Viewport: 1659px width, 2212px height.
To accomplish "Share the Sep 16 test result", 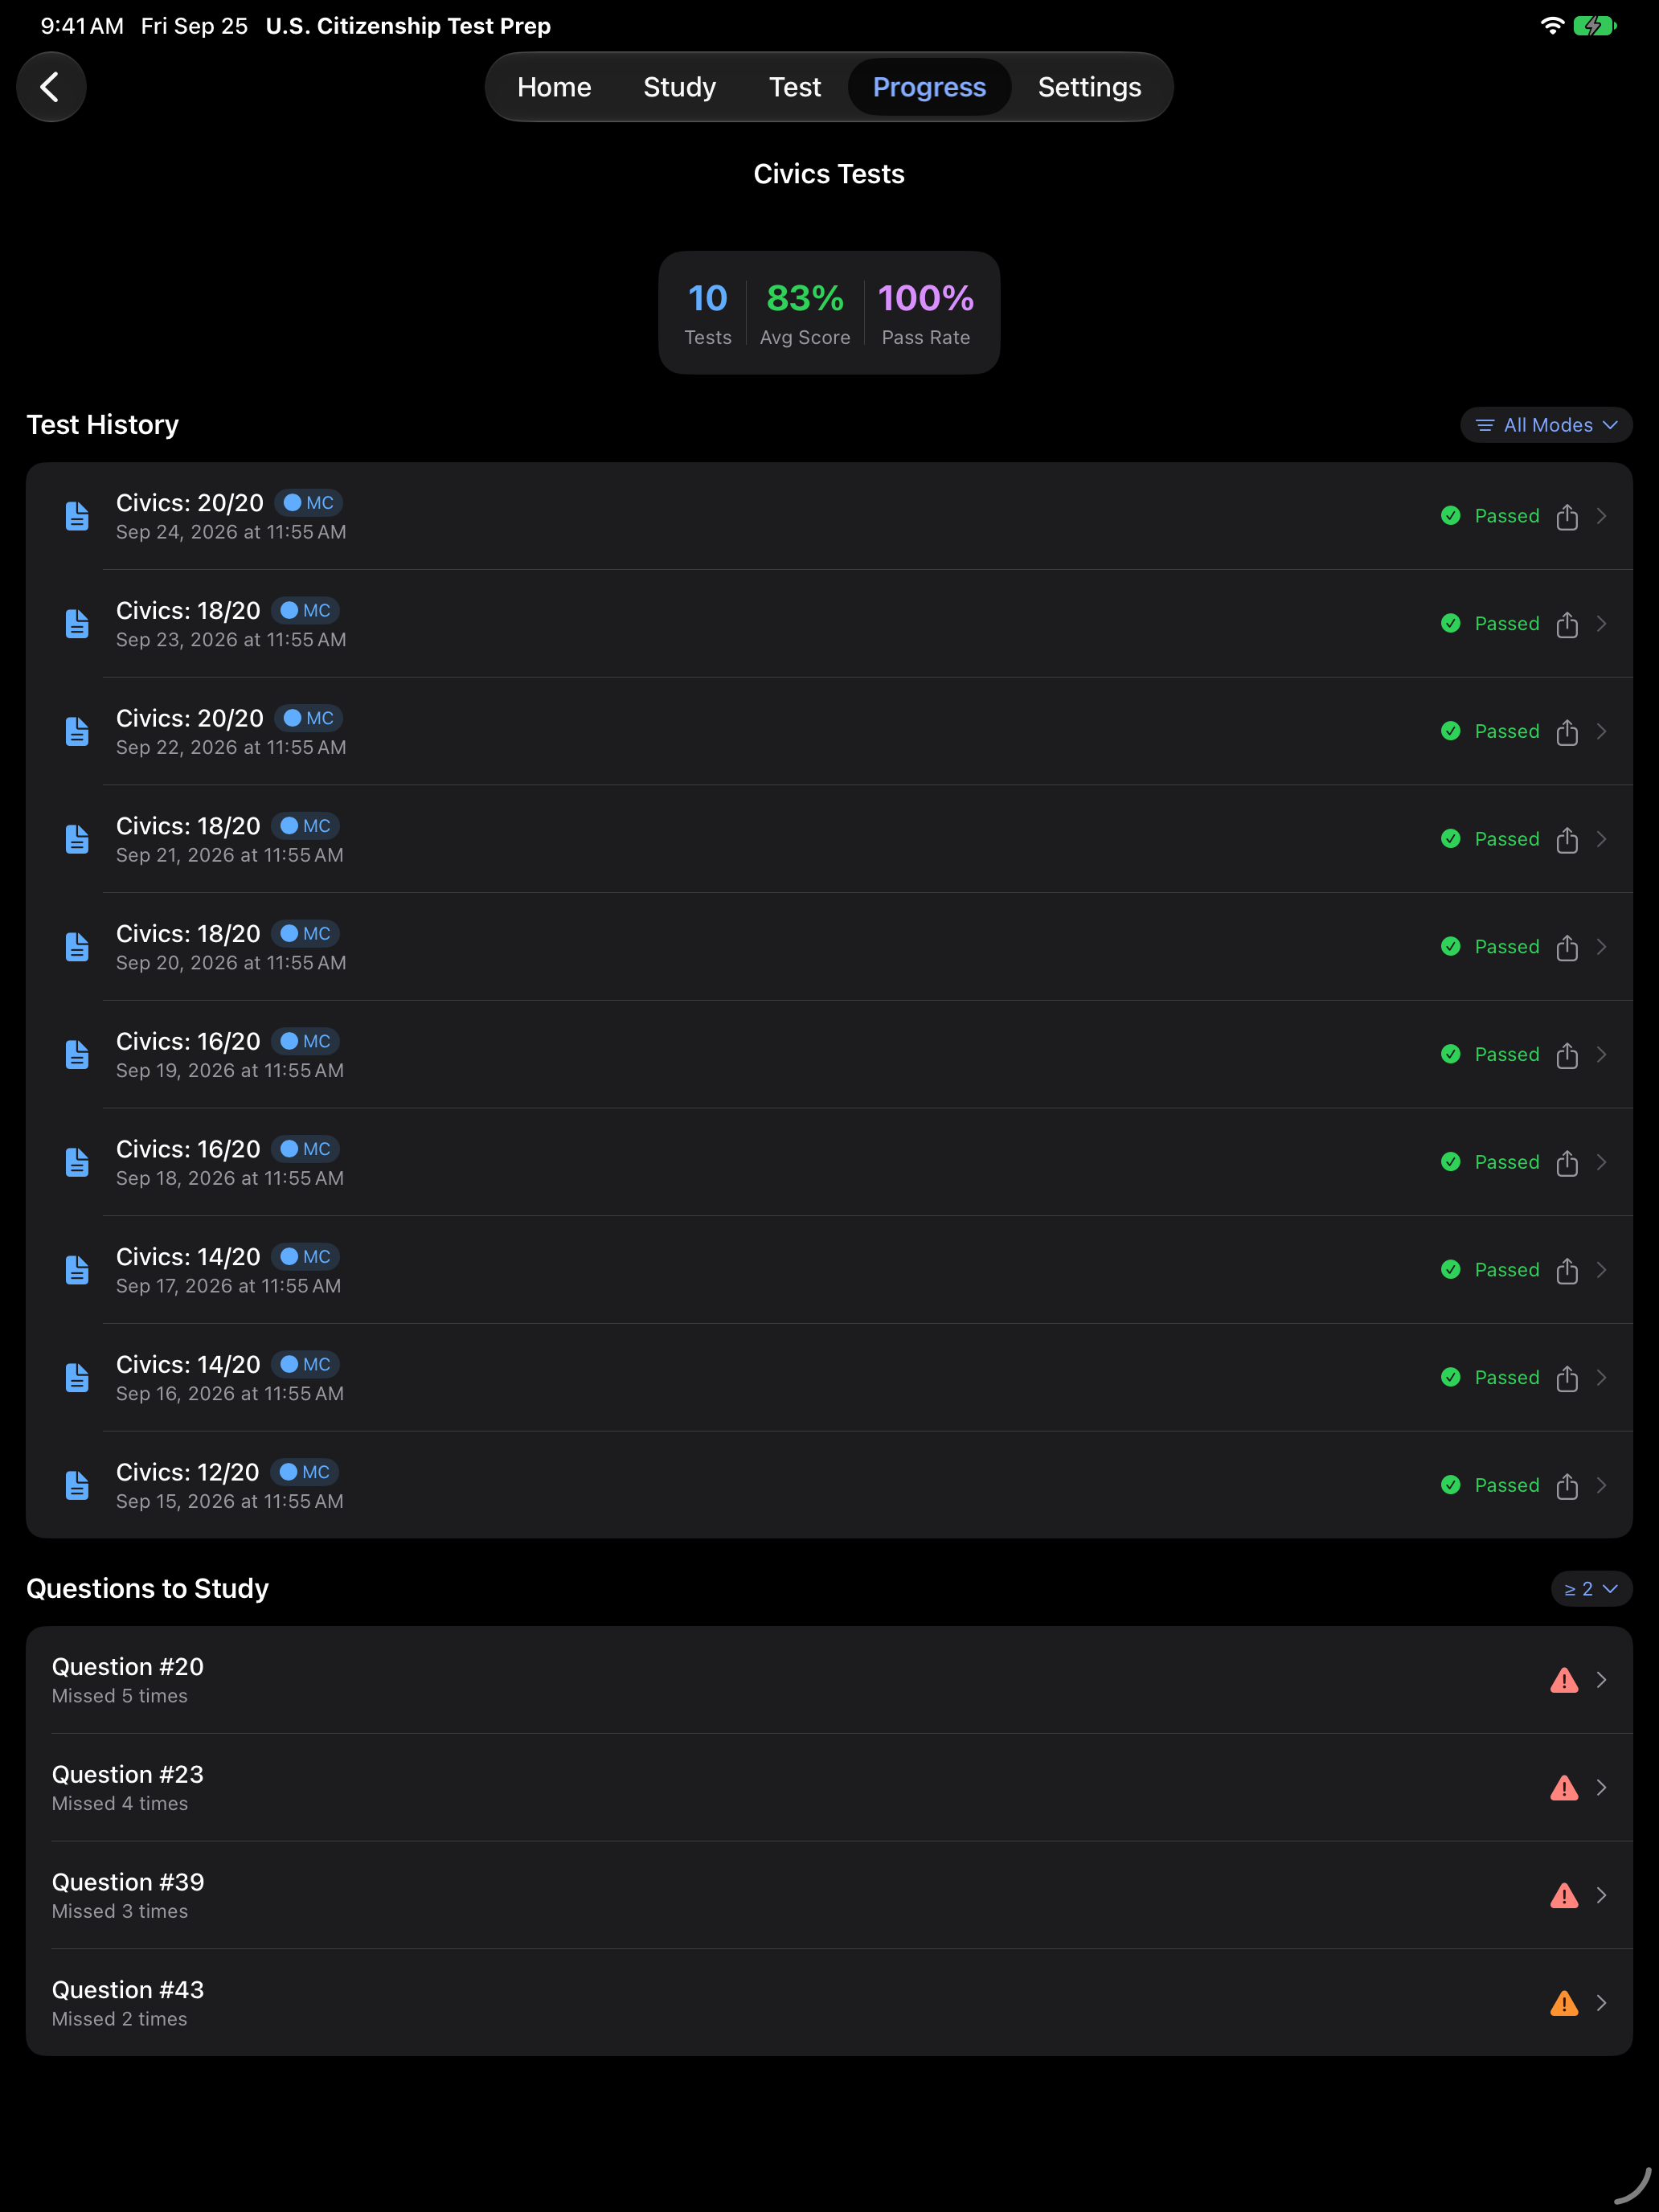I will [x=1566, y=1378].
